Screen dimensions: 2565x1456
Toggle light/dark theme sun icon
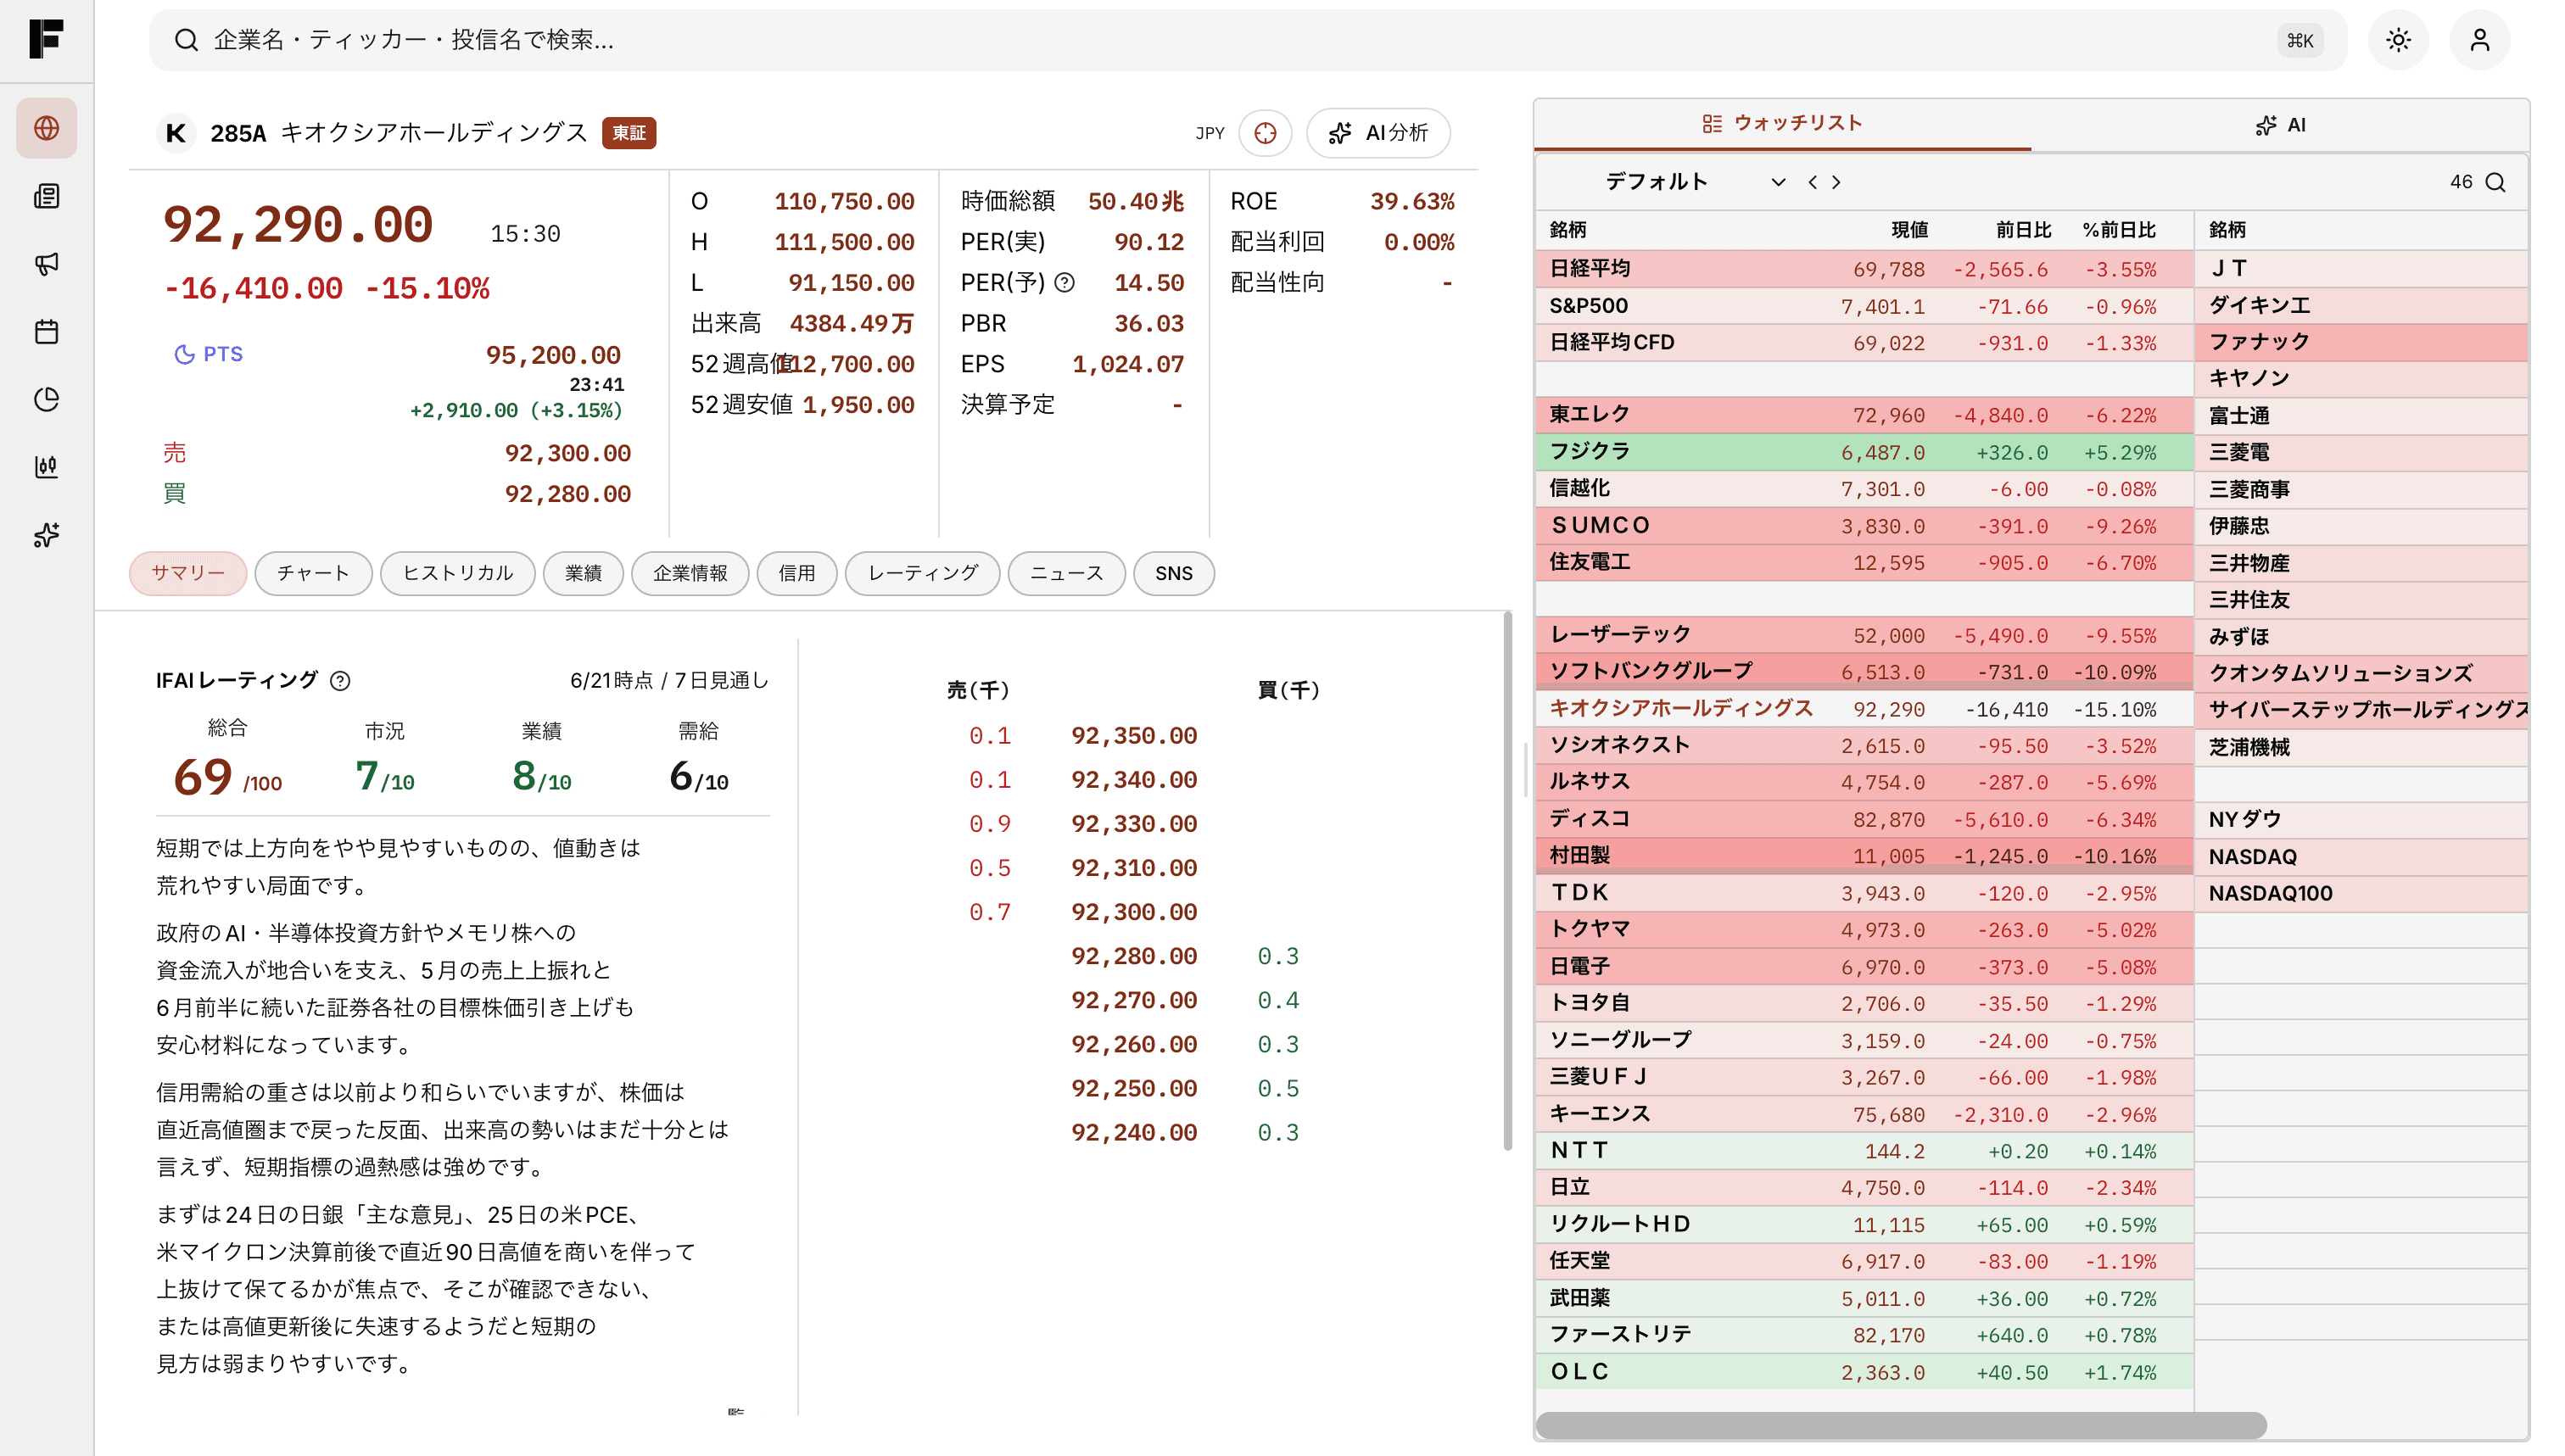pyautogui.click(x=2398, y=40)
